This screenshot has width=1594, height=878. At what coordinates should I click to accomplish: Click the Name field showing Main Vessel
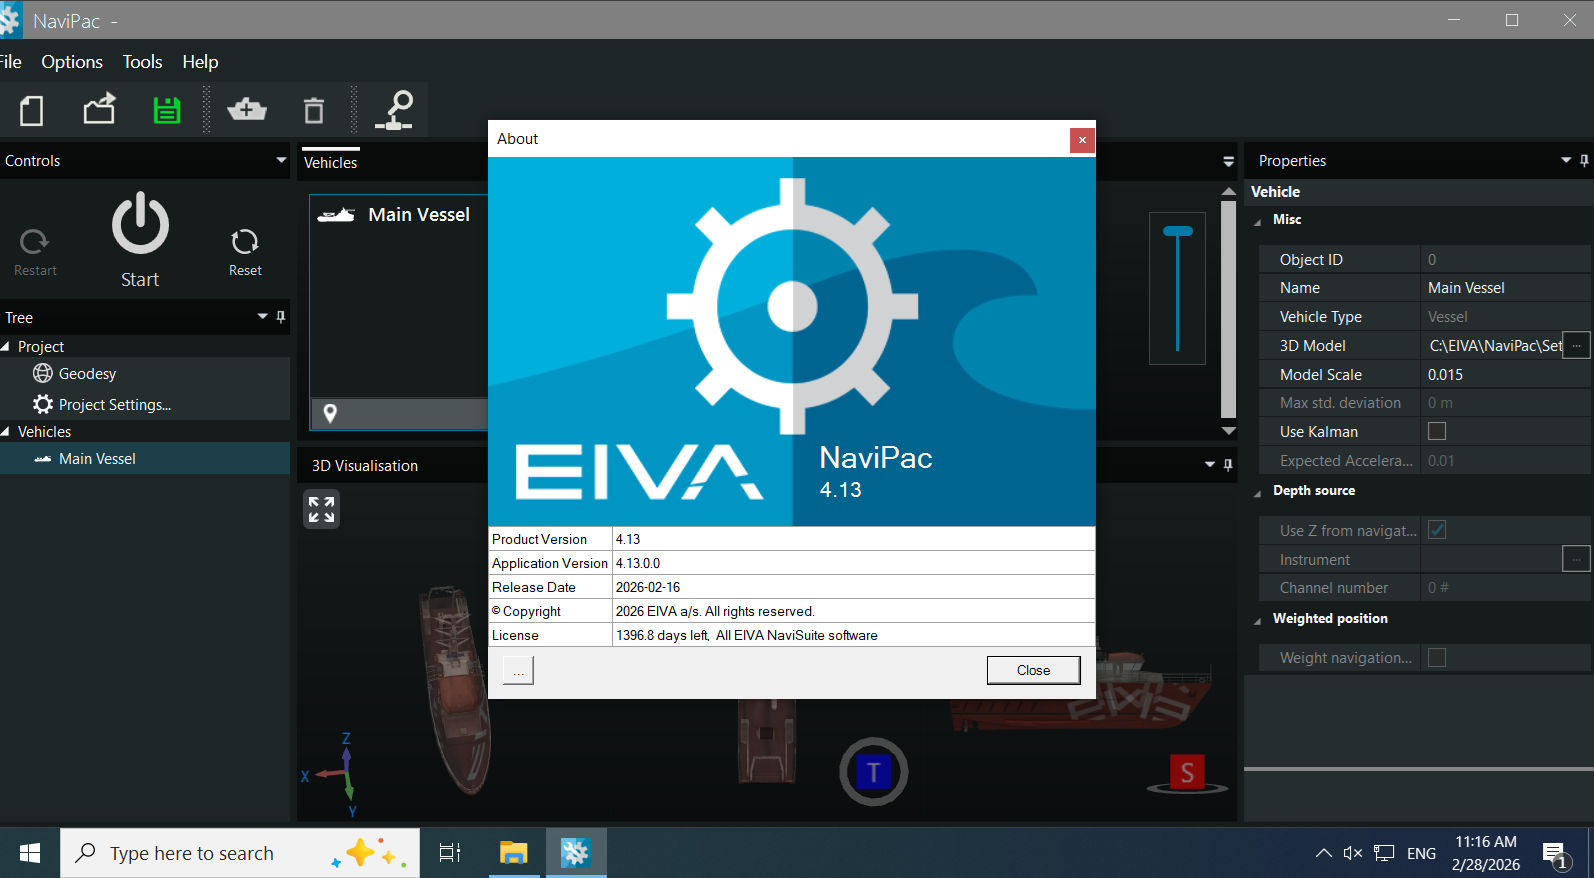tap(1505, 287)
